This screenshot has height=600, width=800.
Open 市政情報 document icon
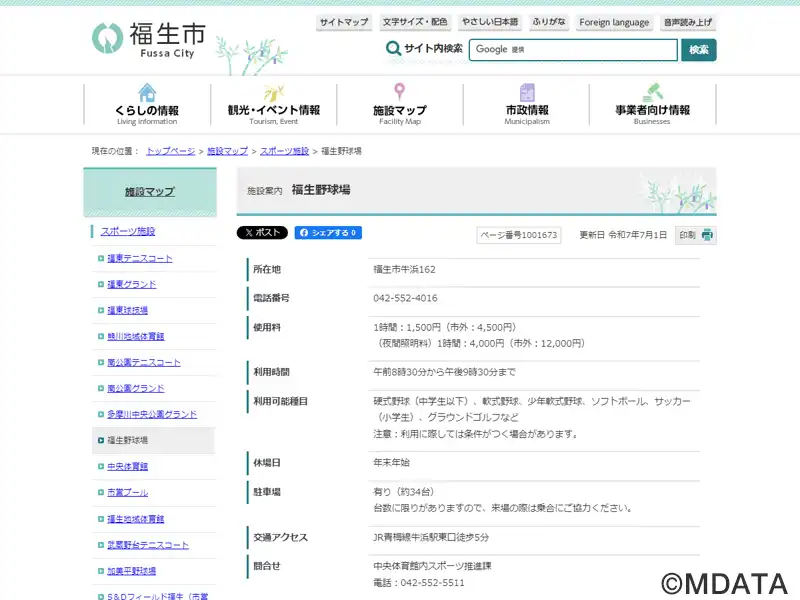[x=527, y=93]
